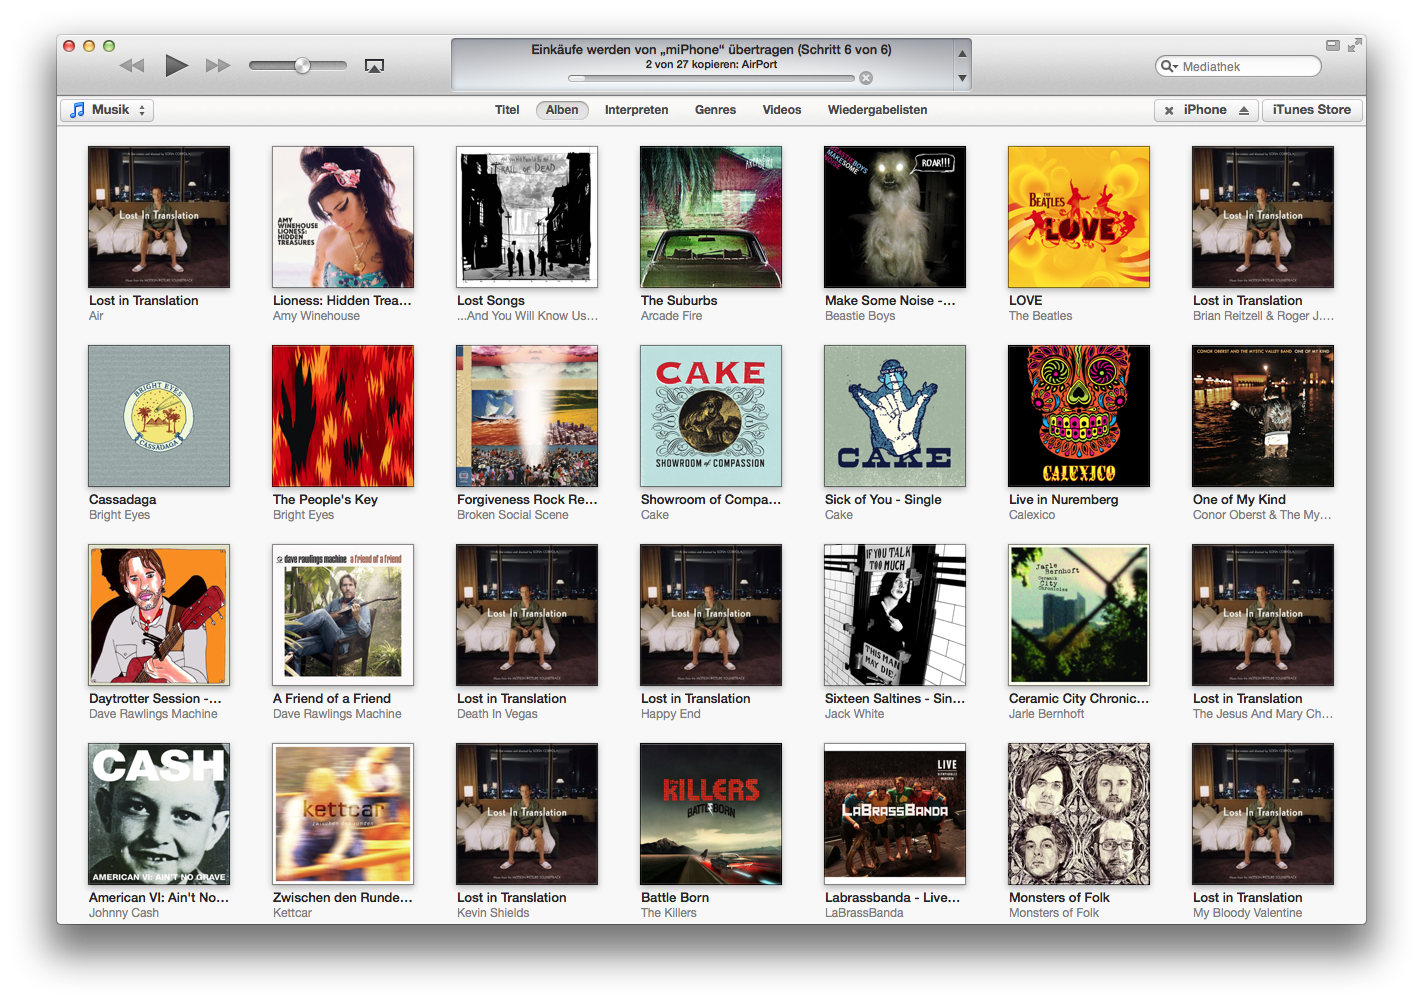Switch to the Genres tab
Viewport: 1423px width, 1003px height.
(715, 110)
